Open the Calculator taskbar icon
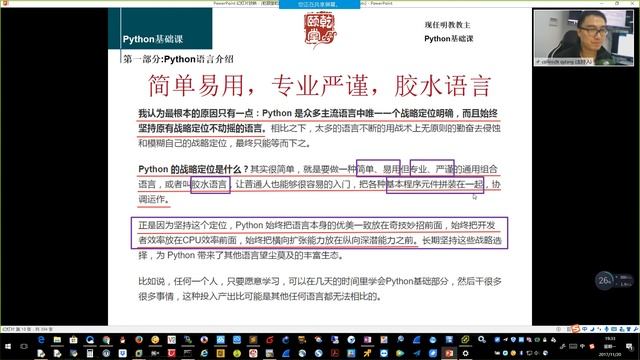Viewport: 640px width, 360px height. [90, 353]
